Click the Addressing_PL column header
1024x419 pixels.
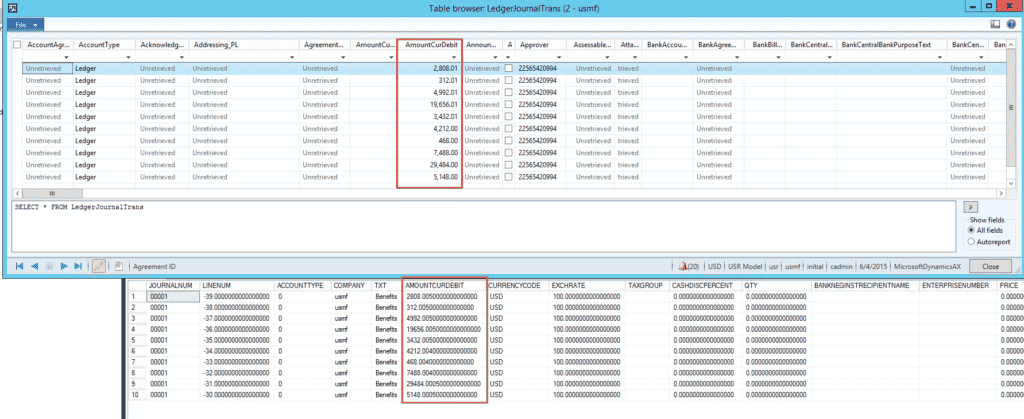click(x=214, y=45)
